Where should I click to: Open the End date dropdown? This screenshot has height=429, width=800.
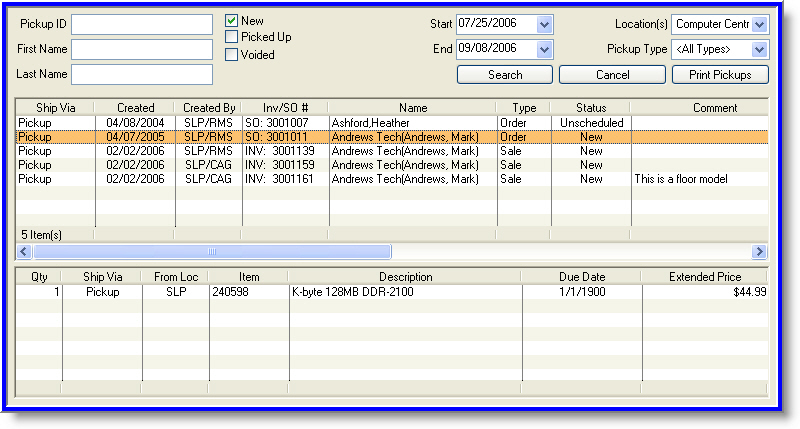544,49
